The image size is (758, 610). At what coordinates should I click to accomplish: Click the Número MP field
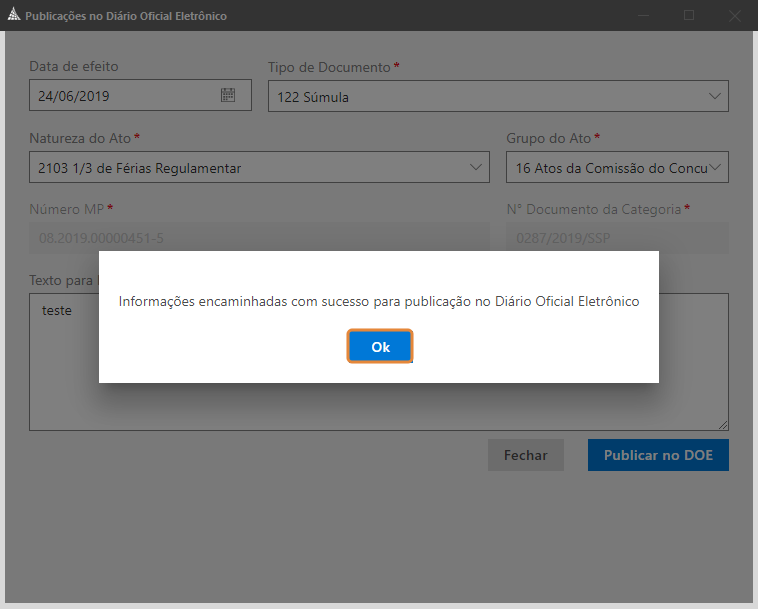point(259,238)
